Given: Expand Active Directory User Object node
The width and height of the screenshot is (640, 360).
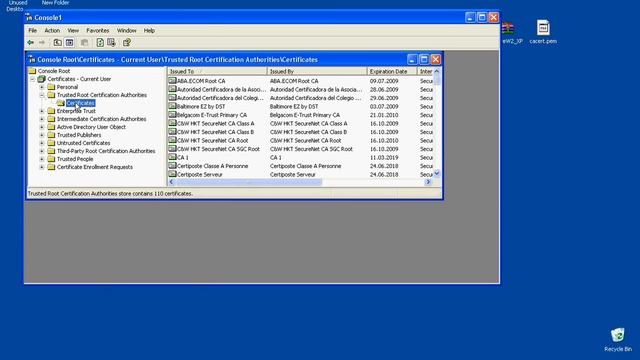Looking at the screenshot, I should (42, 127).
